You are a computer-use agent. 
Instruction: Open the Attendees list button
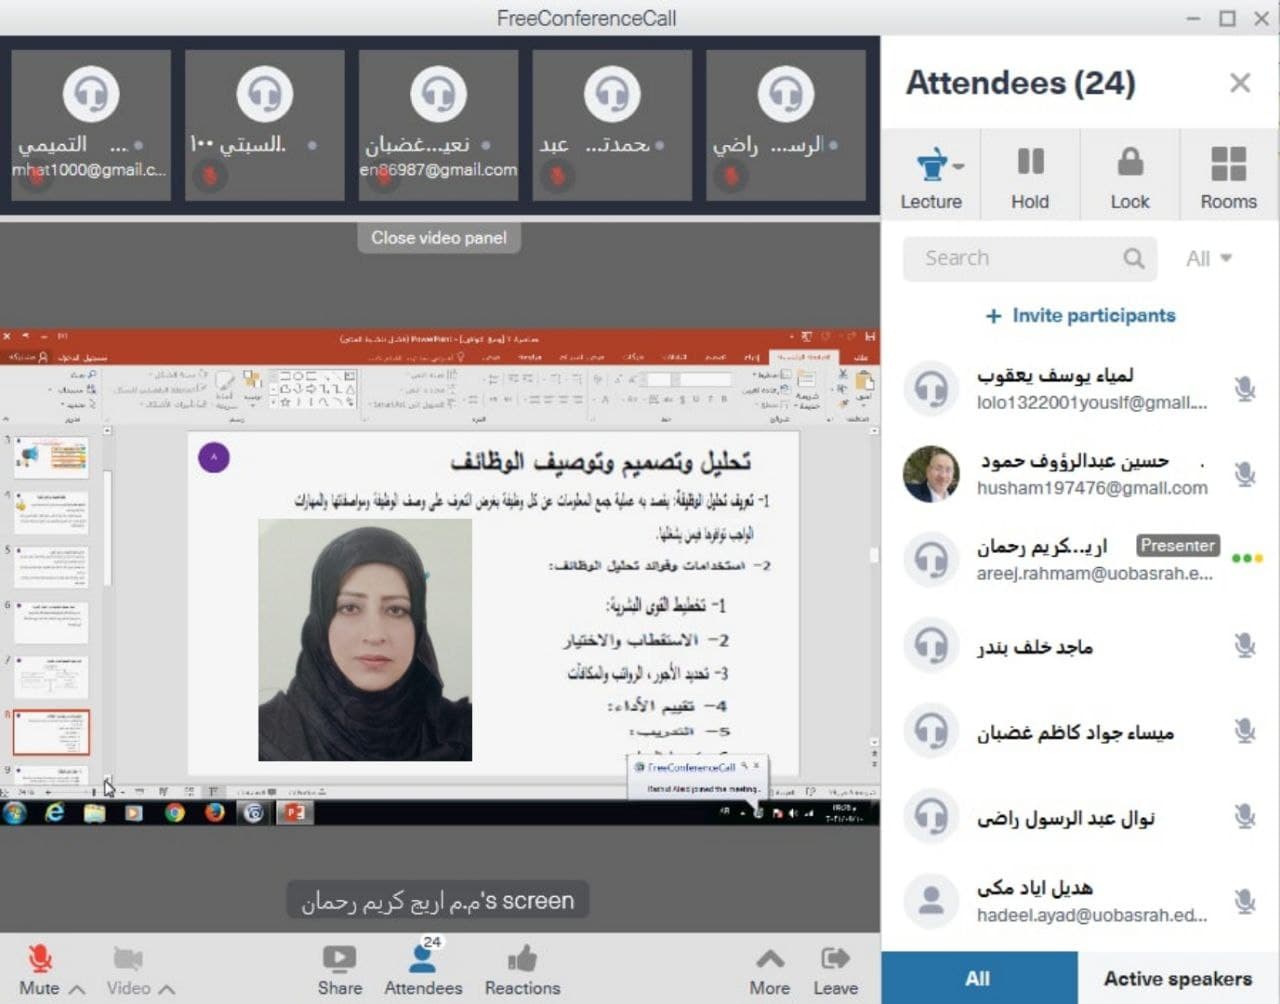coord(423,969)
